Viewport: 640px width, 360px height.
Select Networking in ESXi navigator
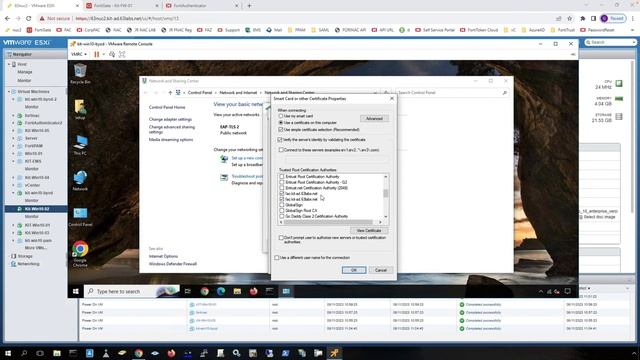pyautogui.click(x=28, y=264)
